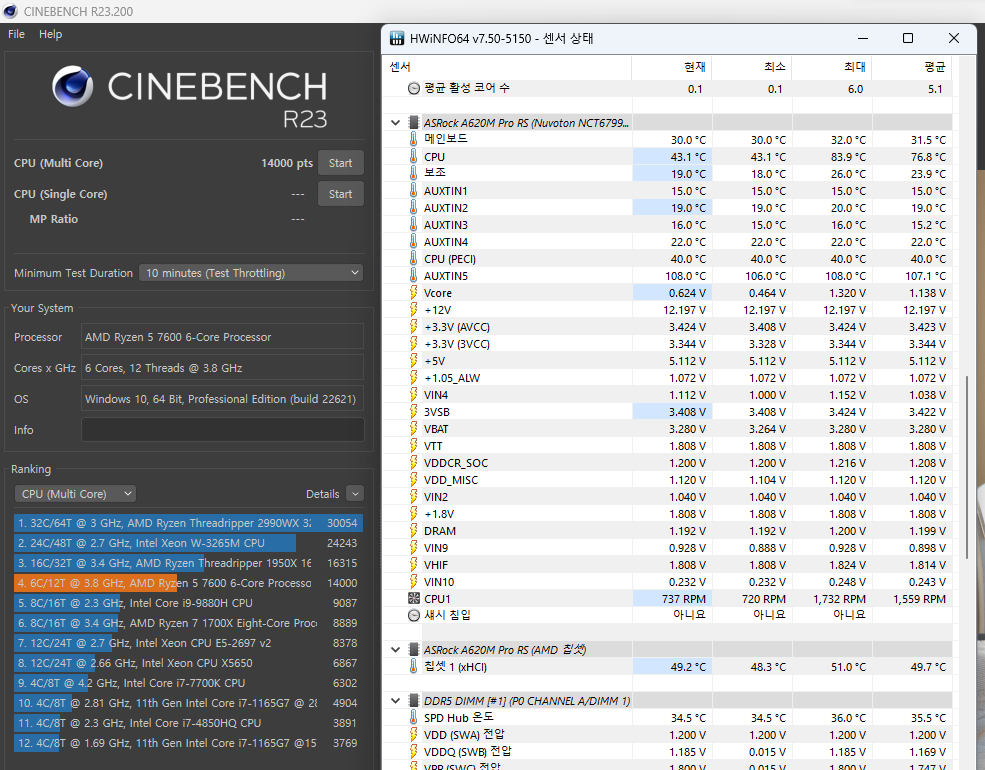Click chip icon of ASRock A620M Nuvoton group
The width and height of the screenshot is (985, 770).
pyautogui.click(x=413, y=122)
